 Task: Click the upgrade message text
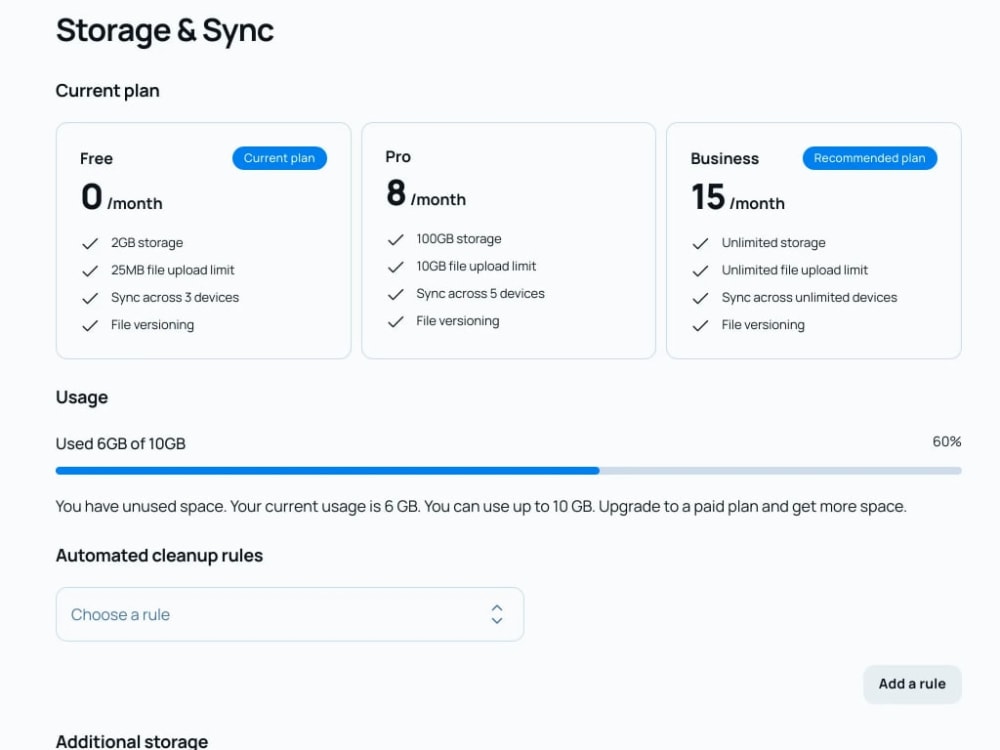click(x=480, y=506)
